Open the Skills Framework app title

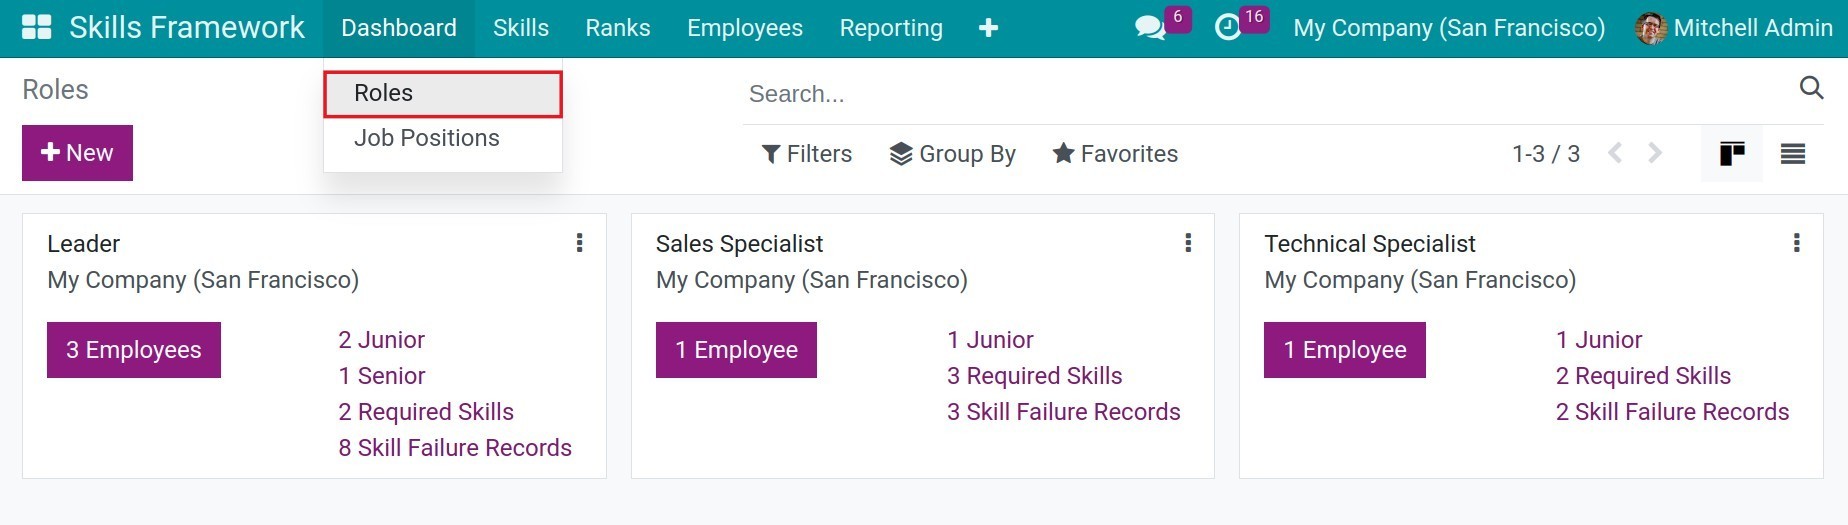point(186,28)
